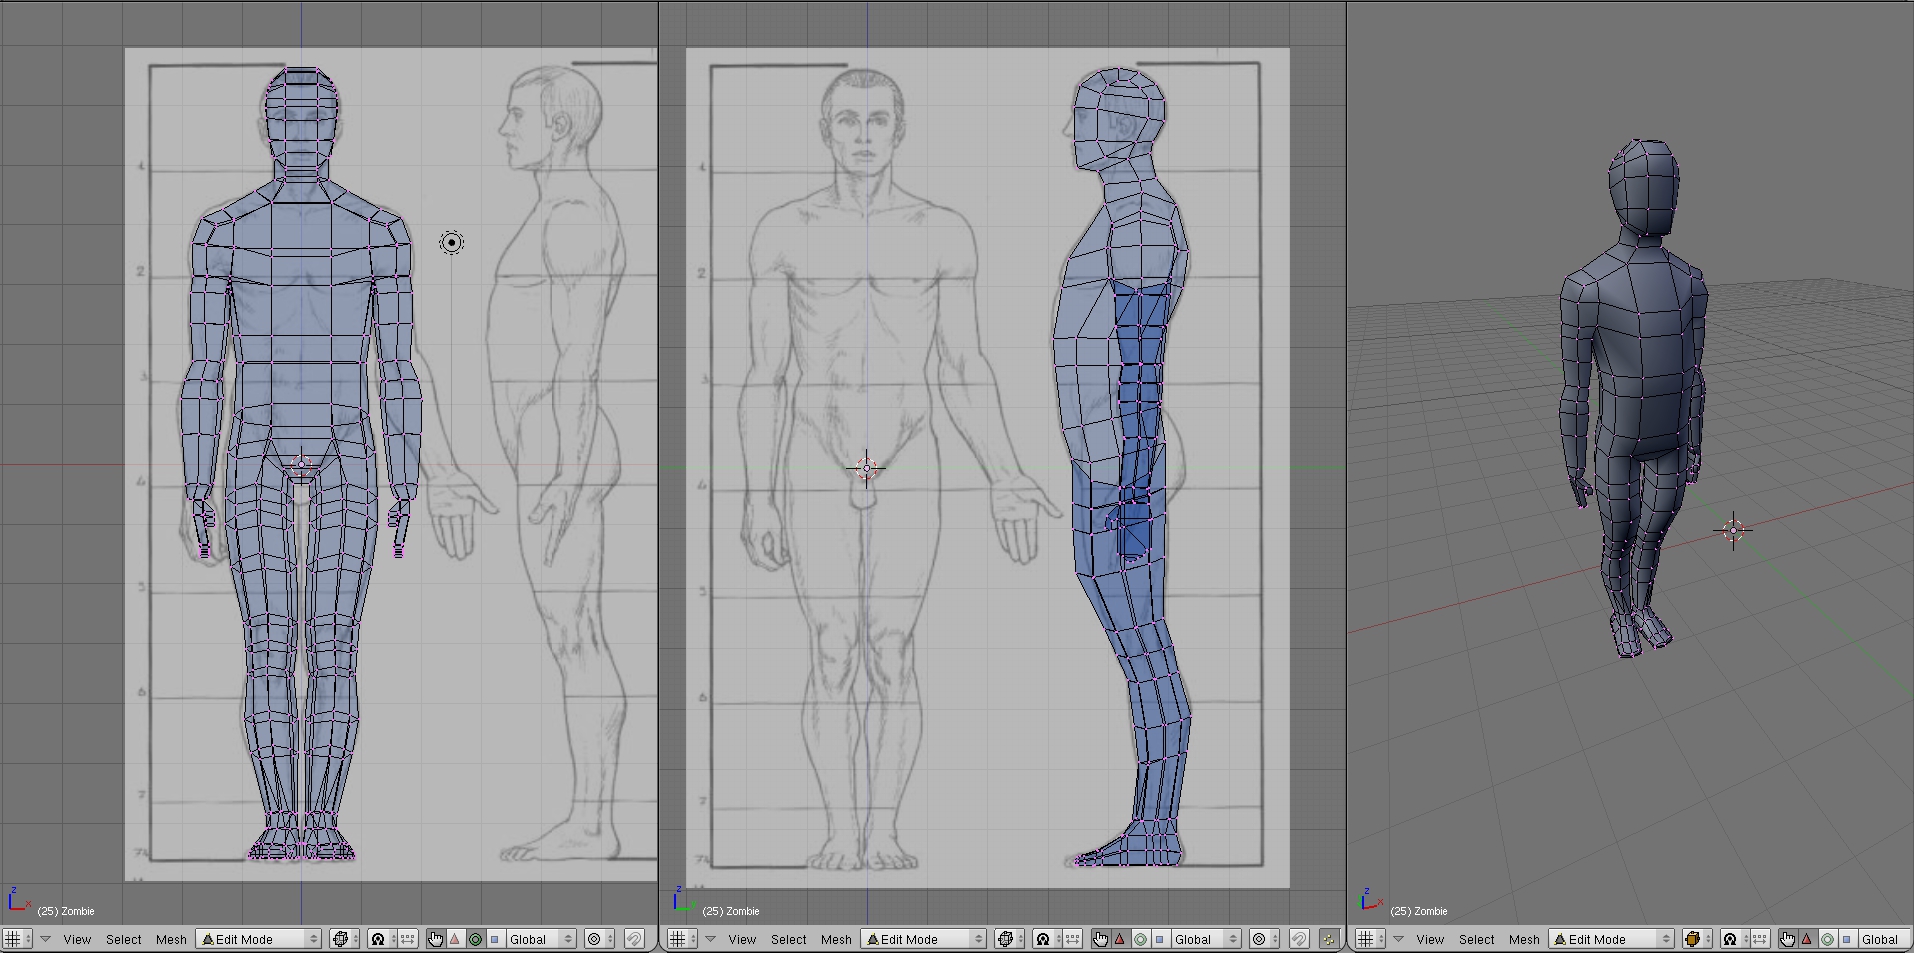Image resolution: width=1914 pixels, height=953 pixels.
Task: Open the View menu in right viewport
Action: pos(1430,939)
